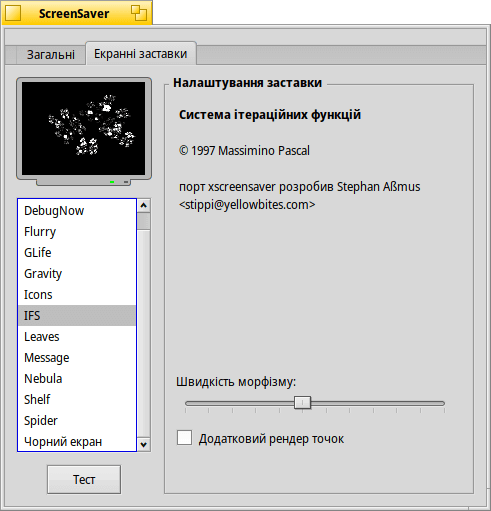Select the Shelf screensaver
The image size is (491, 511).
coord(77,400)
